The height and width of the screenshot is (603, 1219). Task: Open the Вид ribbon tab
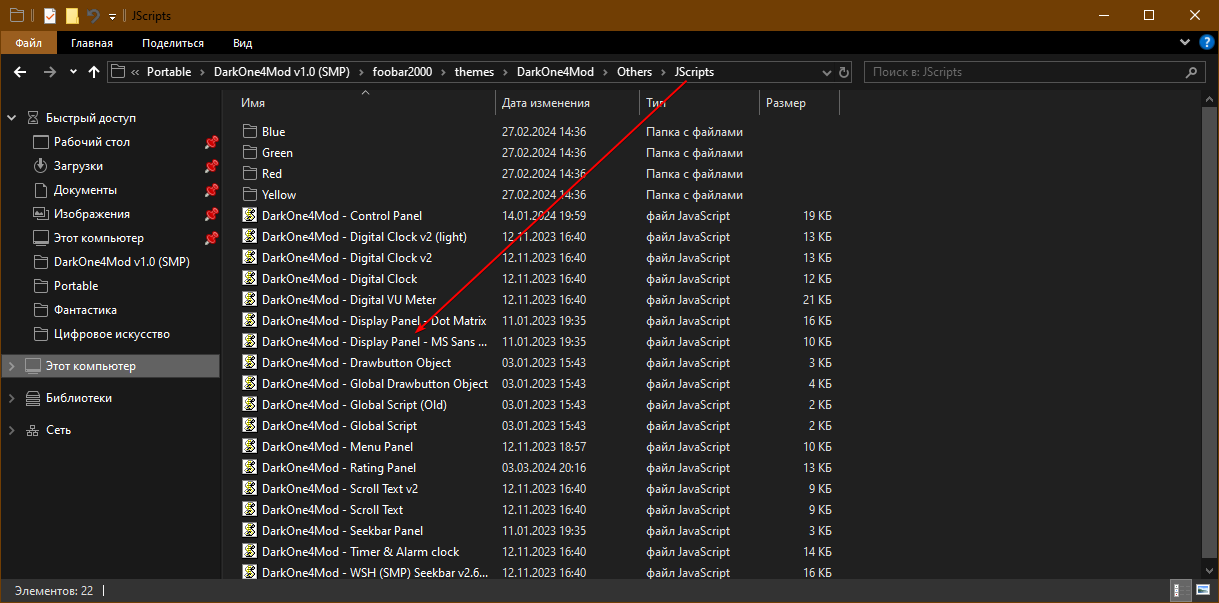[242, 43]
